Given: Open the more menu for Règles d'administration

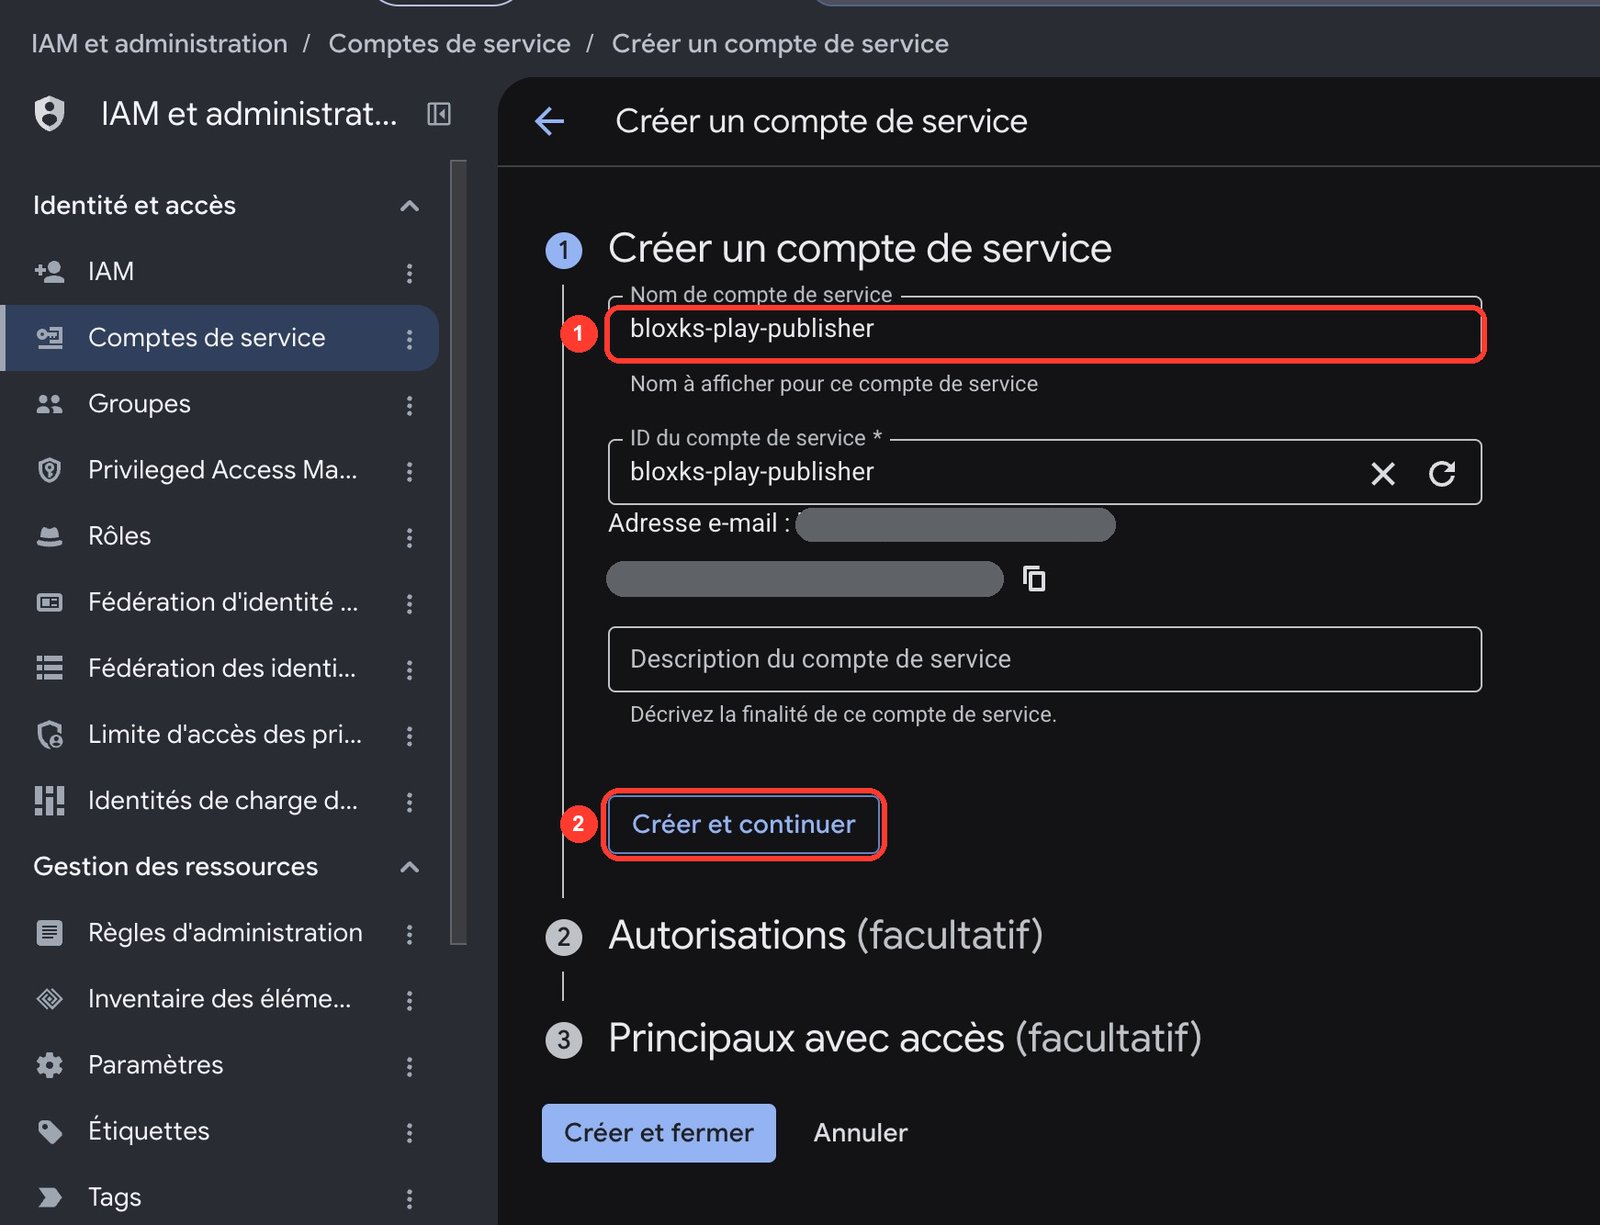Looking at the screenshot, I should click(x=409, y=934).
